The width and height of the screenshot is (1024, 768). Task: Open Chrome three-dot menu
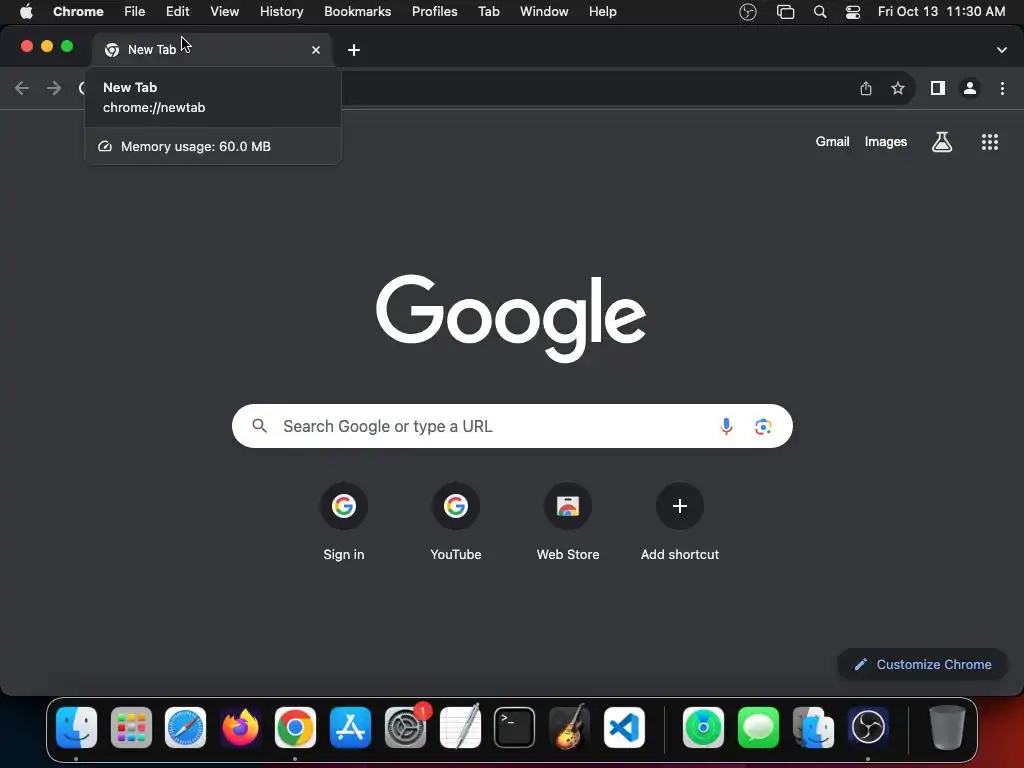[x=1002, y=88]
